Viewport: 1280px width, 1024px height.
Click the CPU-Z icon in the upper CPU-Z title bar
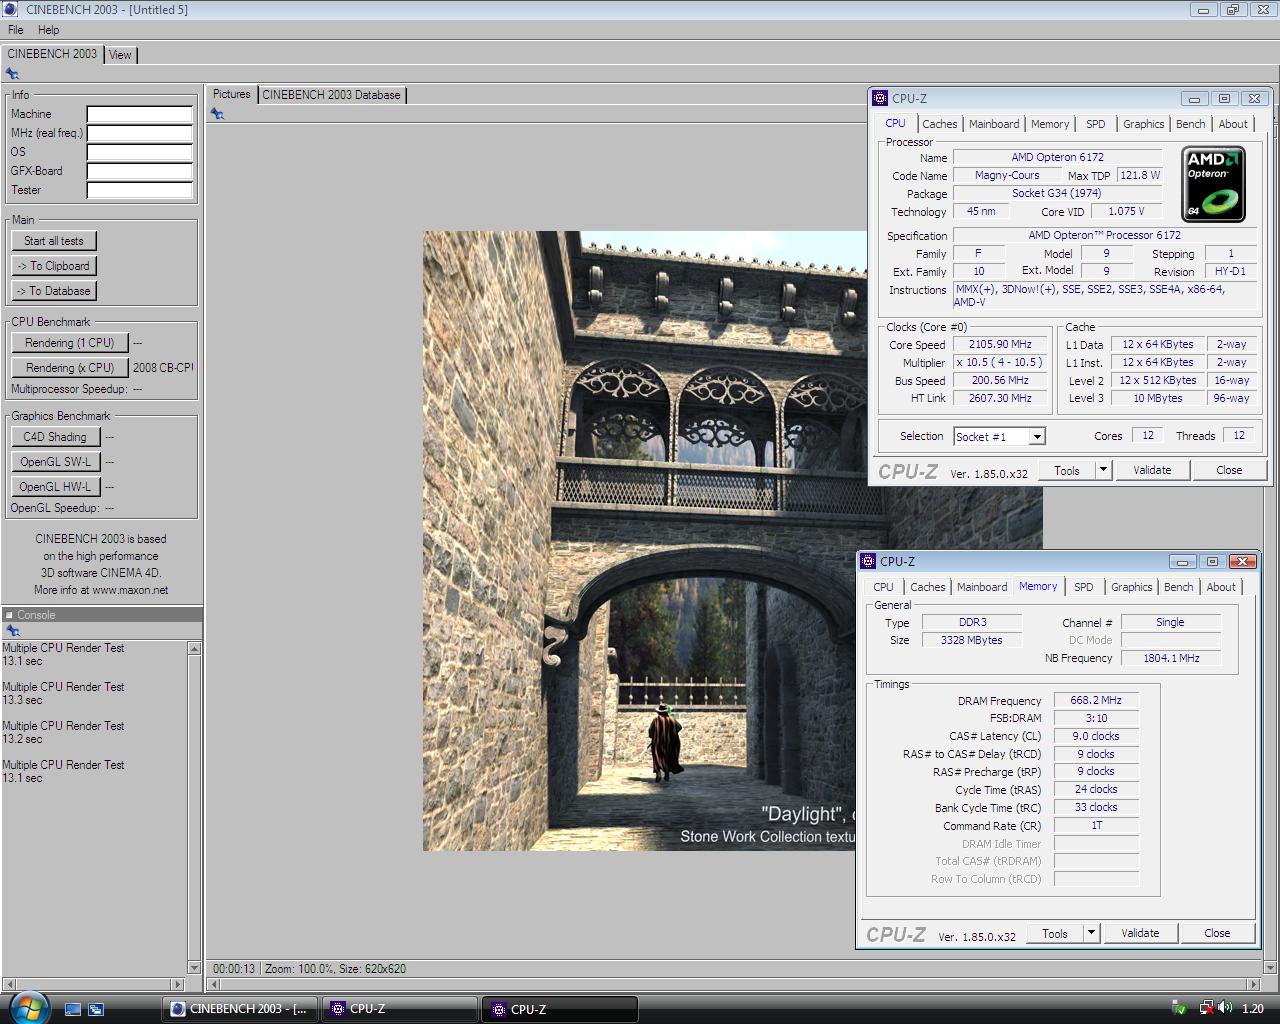[880, 98]
